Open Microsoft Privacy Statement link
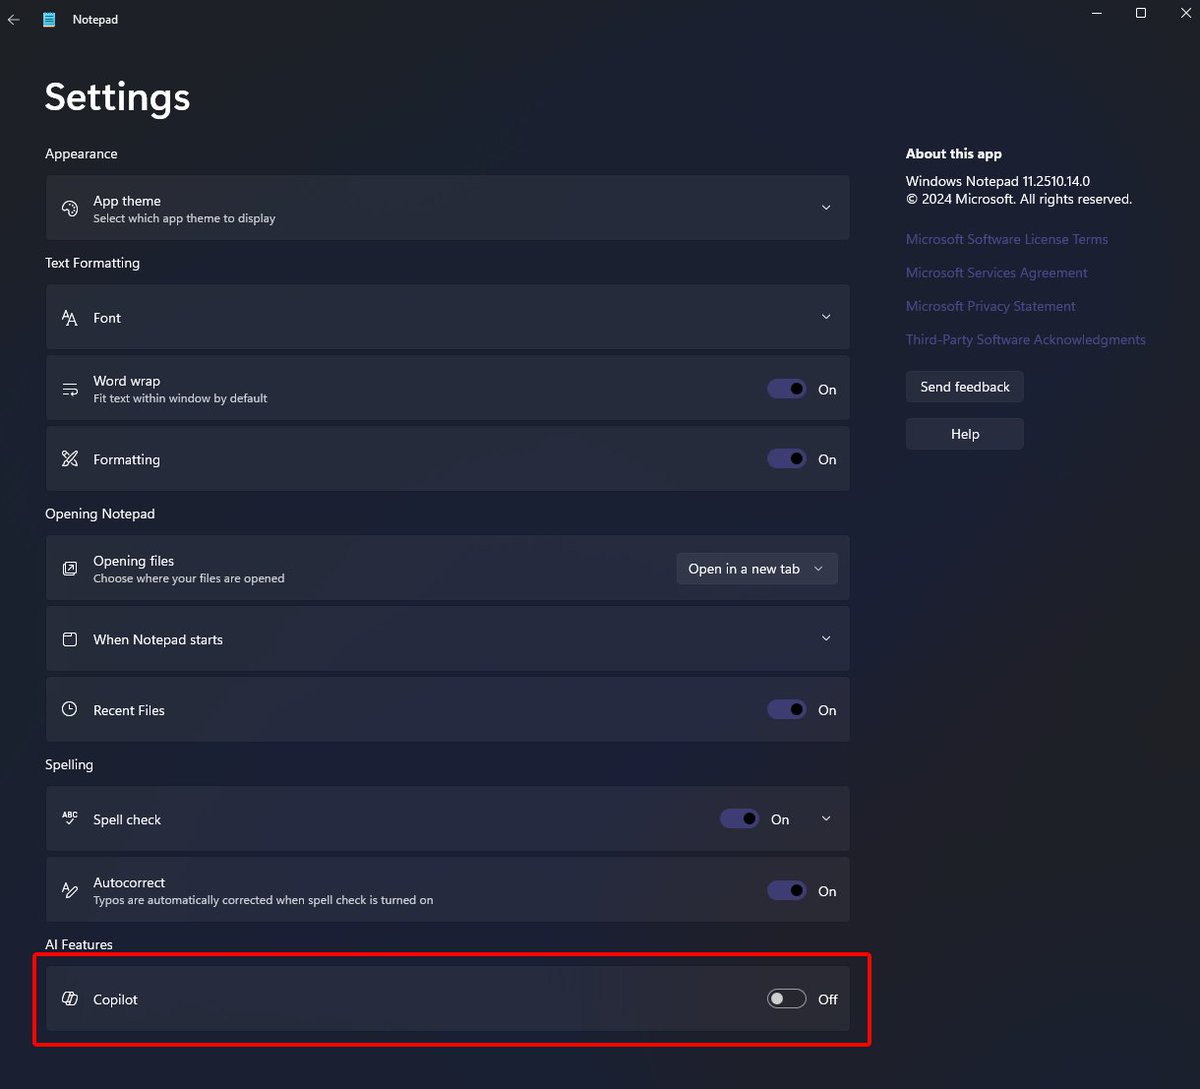Viewport: 1200px width, 1089px height. pyautogui.click(x=991, y=306)
